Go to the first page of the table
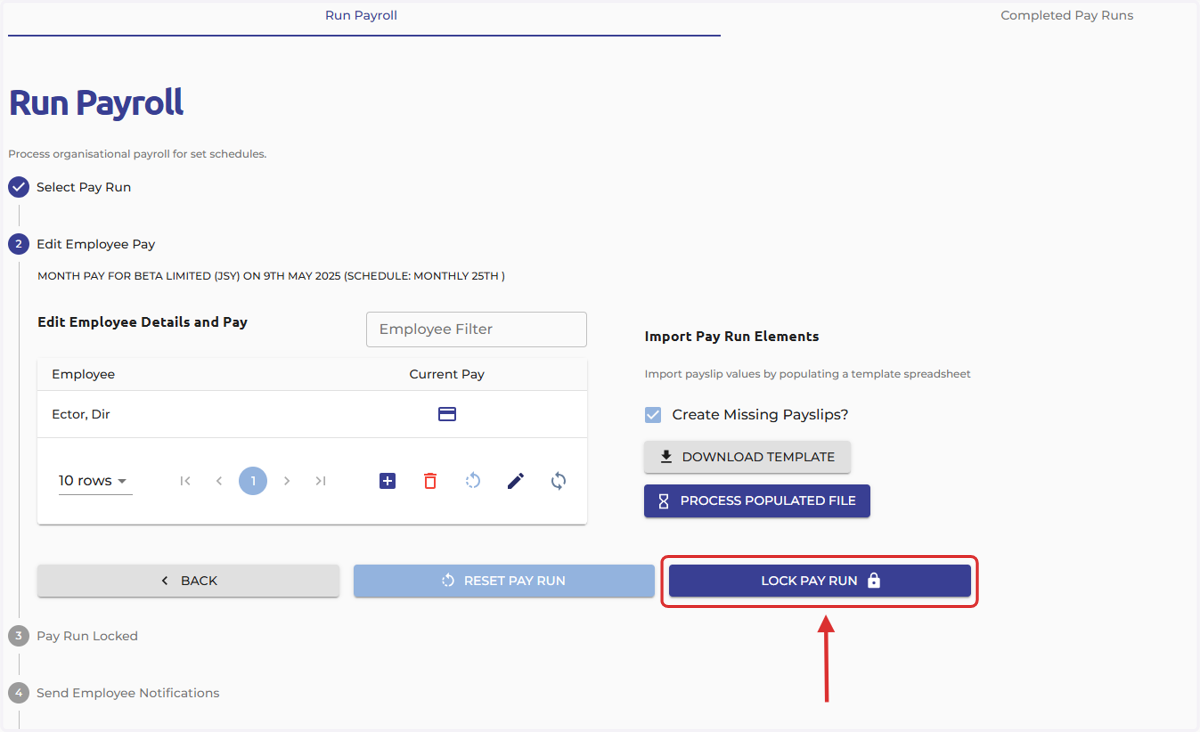1200x732 pixels. (x=185, y=481)
